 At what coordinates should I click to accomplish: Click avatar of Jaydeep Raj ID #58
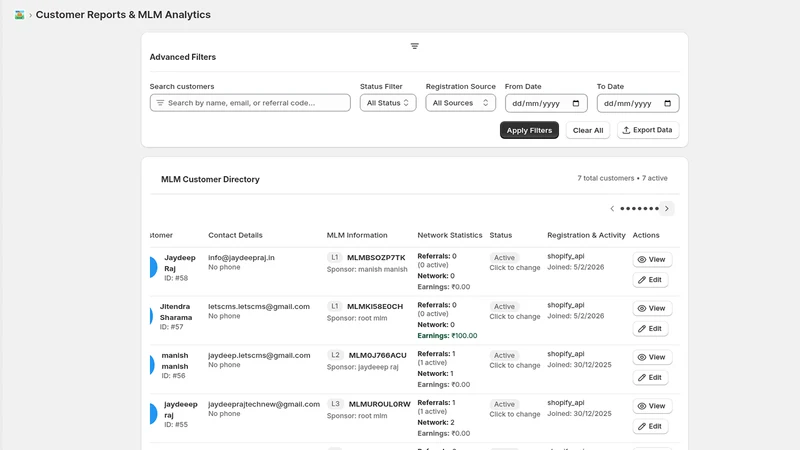pyautogui.click(x=153, y=267)
